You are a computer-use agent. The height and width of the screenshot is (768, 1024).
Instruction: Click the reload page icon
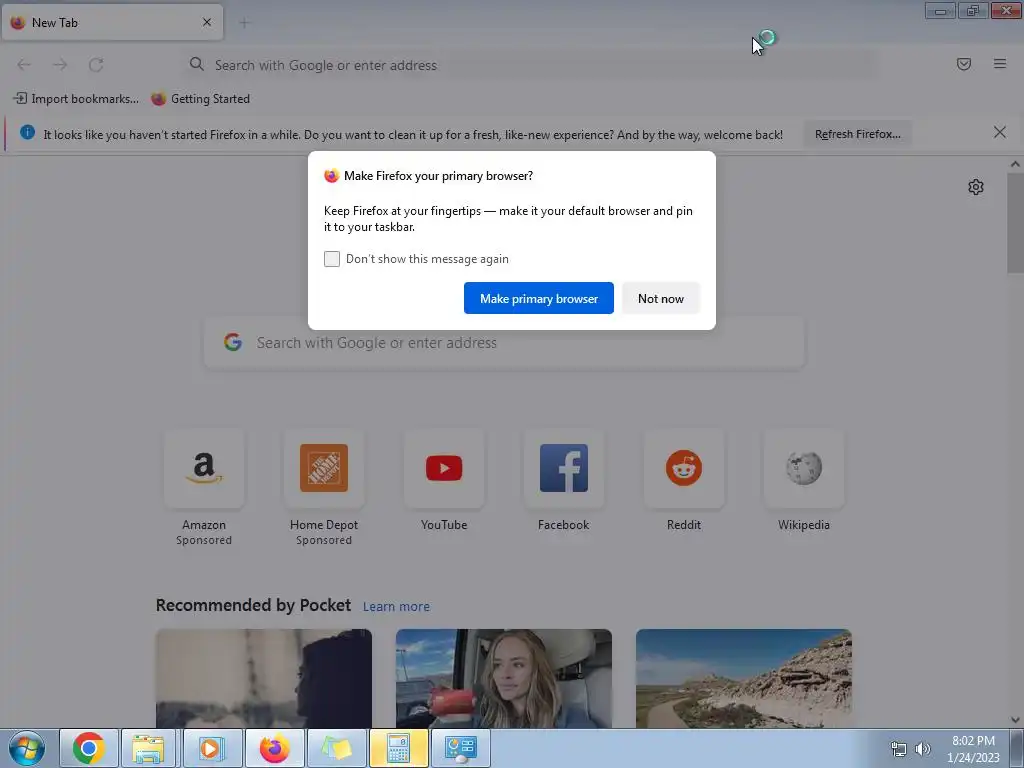tap(96, 65)
